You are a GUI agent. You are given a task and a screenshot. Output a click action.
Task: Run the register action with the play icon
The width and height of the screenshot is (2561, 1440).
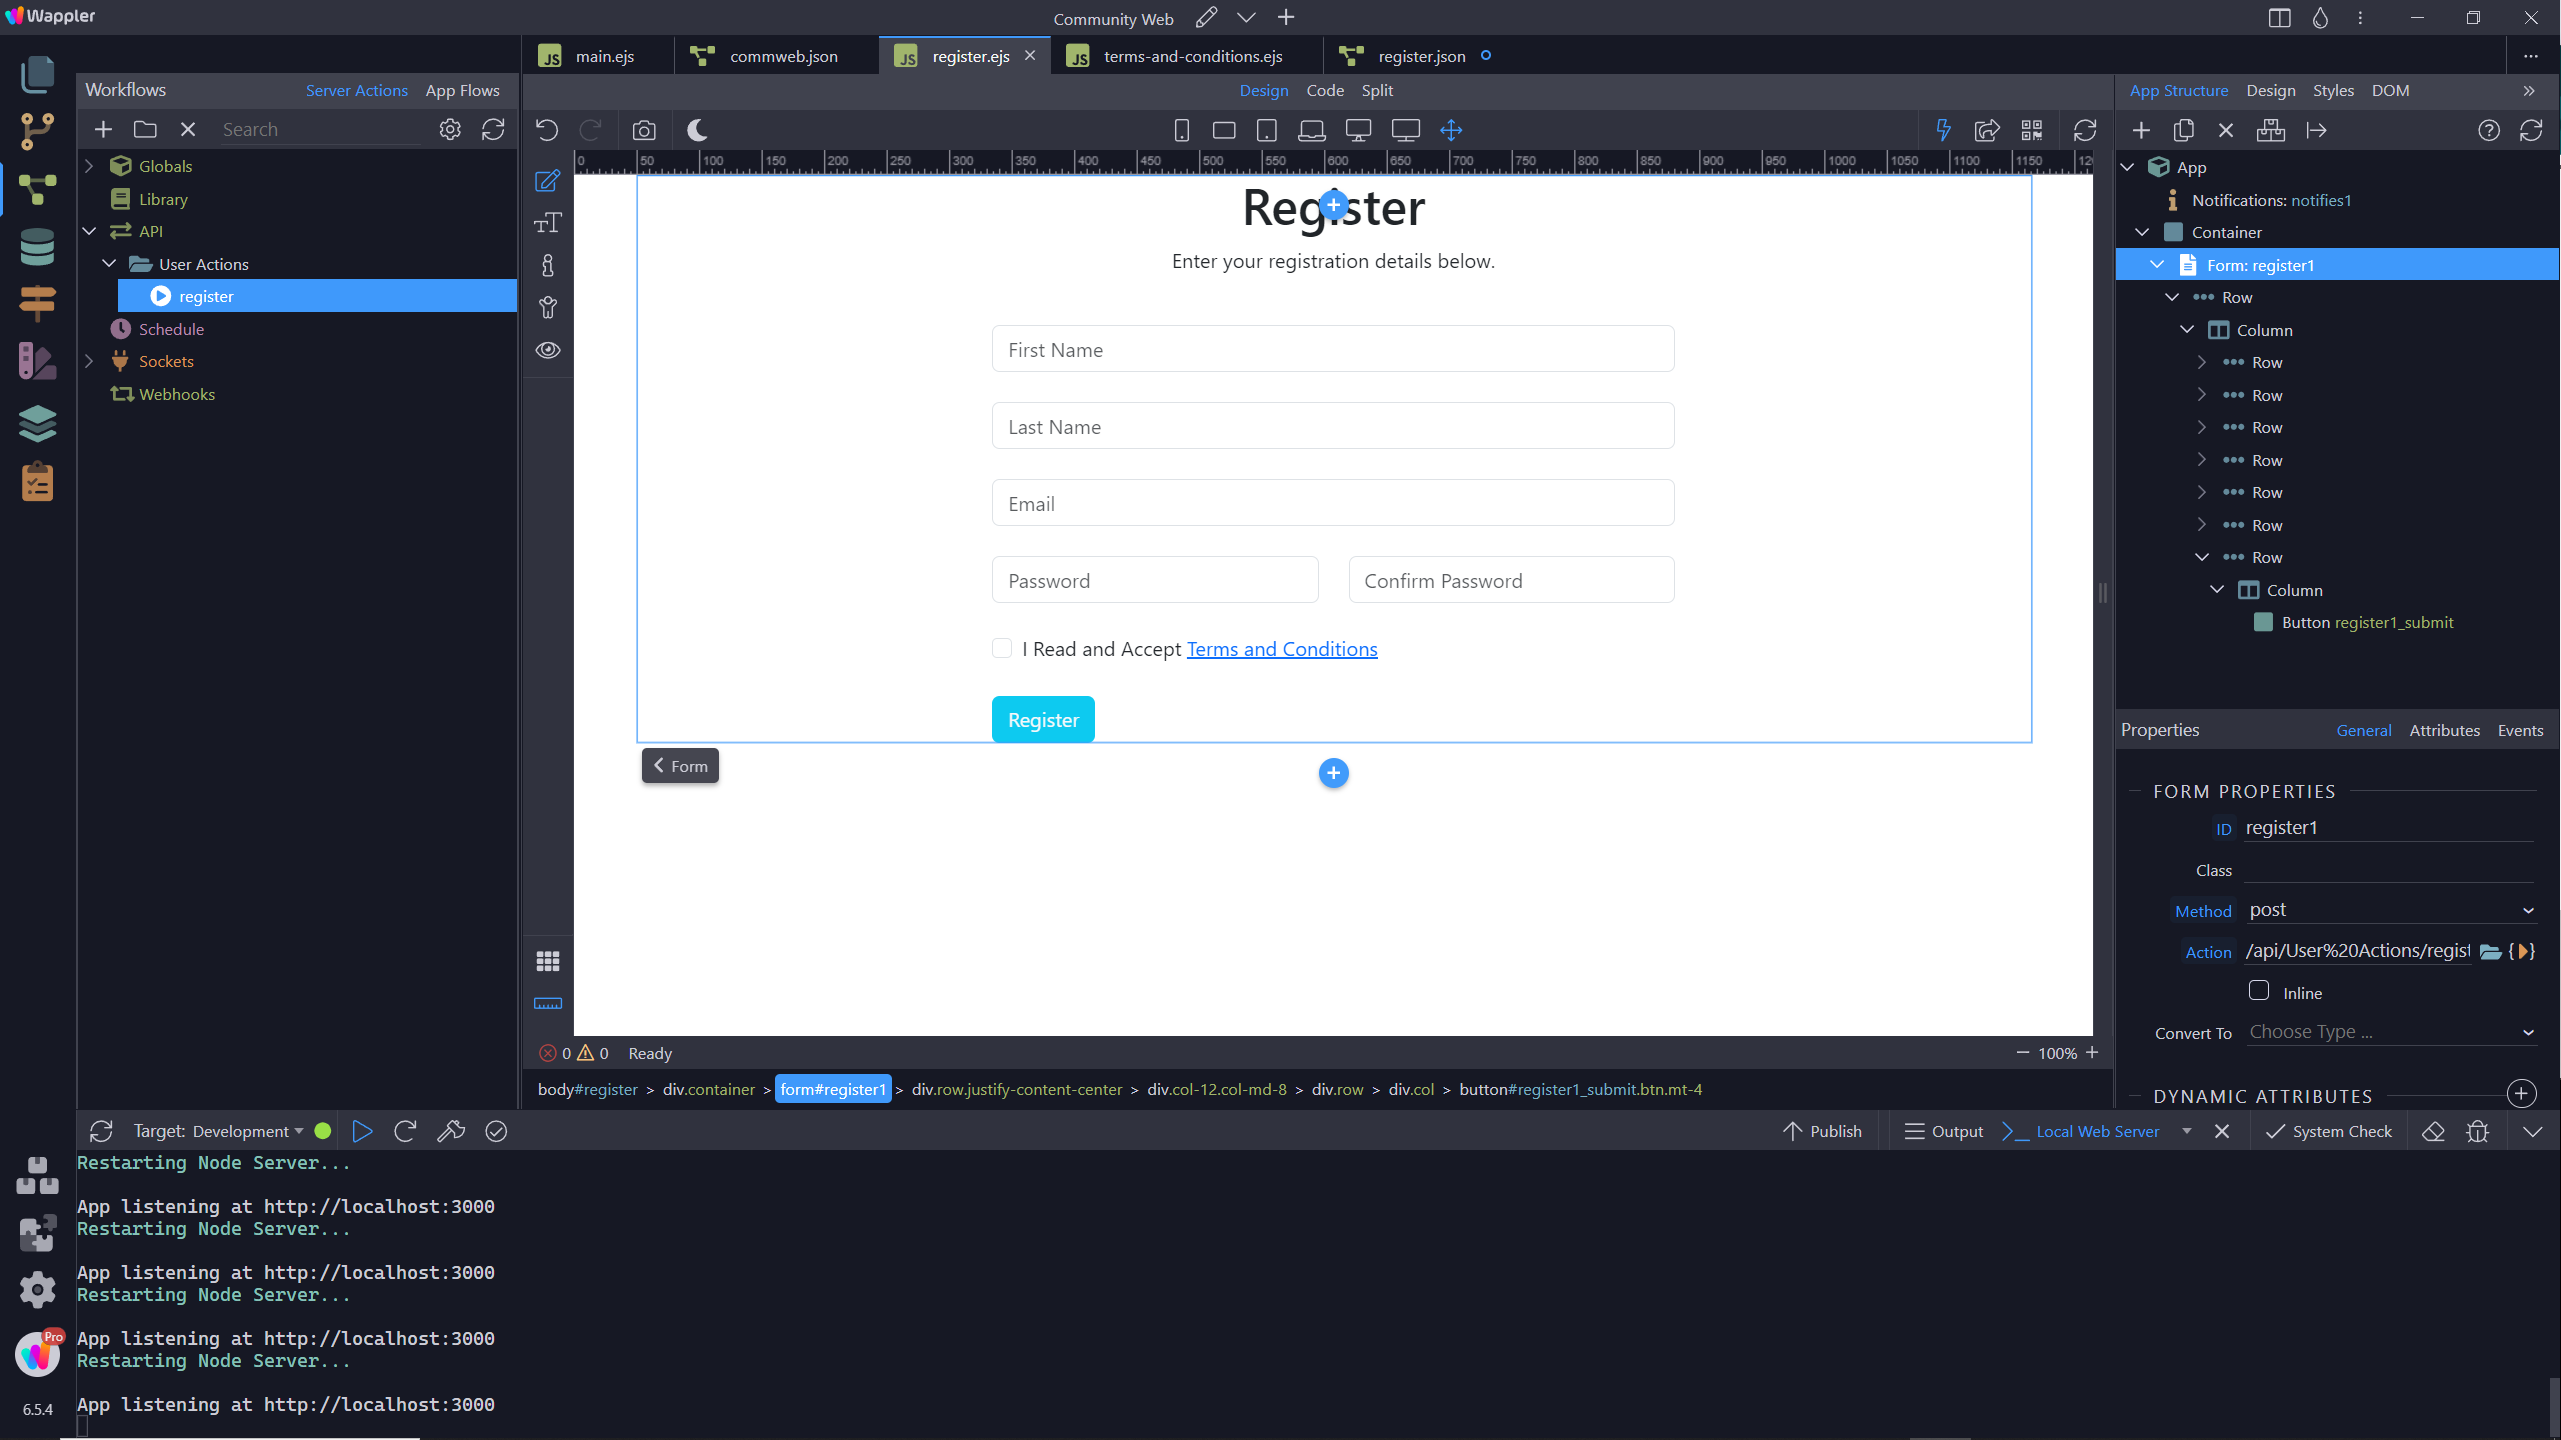tap(160, 296)
